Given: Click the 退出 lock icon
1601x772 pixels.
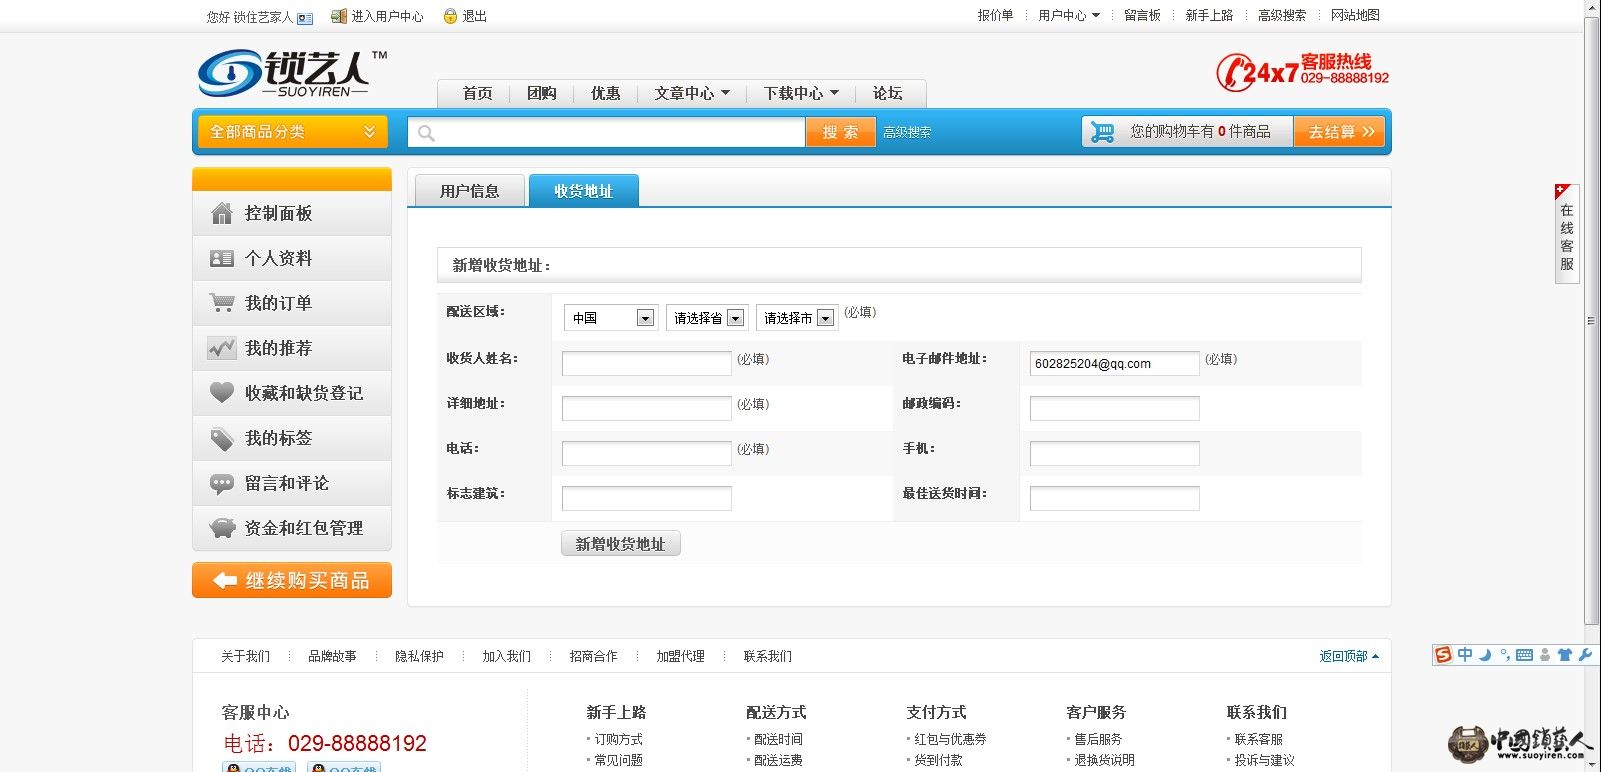Looking at the screenshot, I should (451, 16).
